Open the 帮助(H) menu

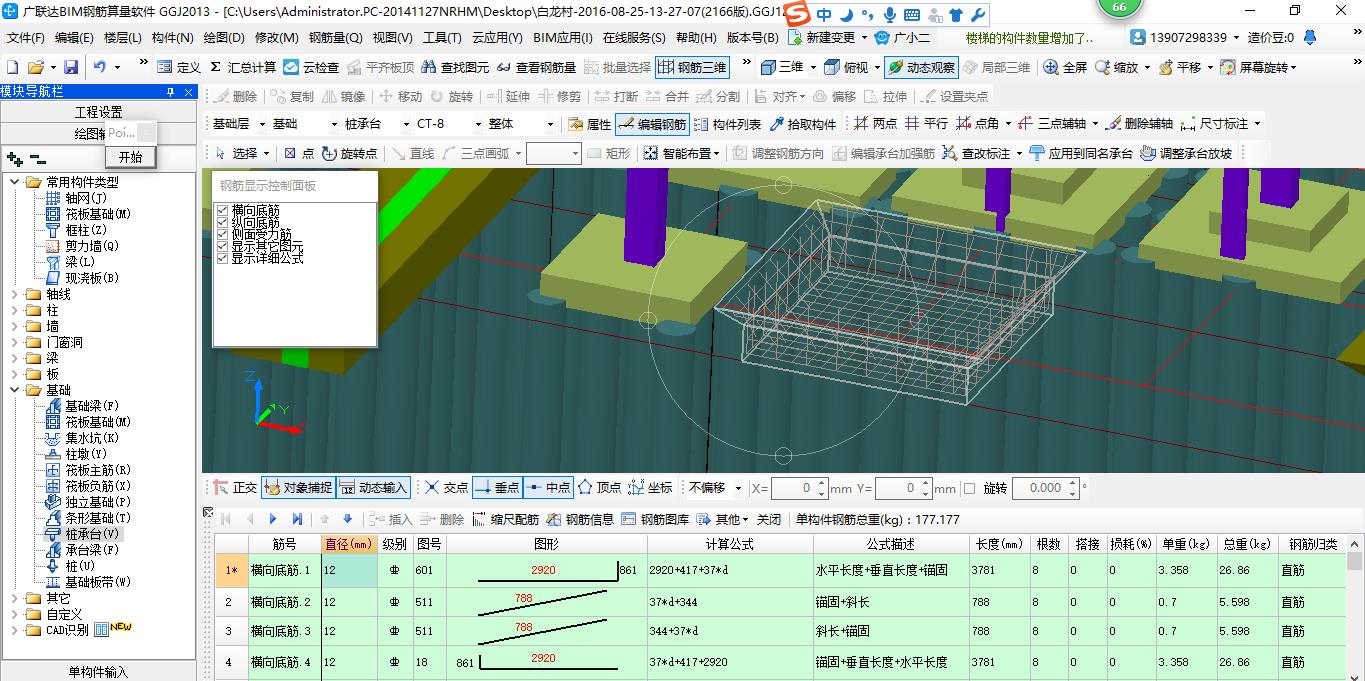[x=696, y=38]
